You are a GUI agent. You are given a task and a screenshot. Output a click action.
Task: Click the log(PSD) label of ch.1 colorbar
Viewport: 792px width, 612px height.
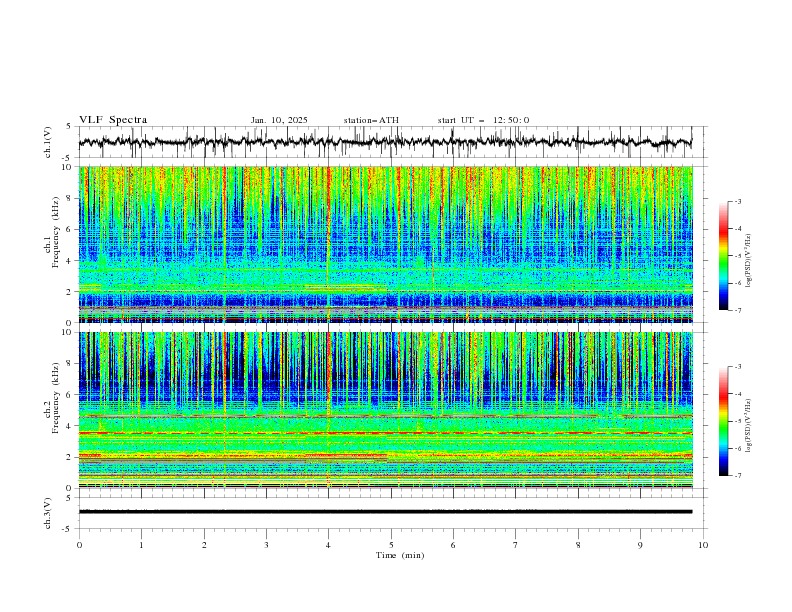click(749, 261)
